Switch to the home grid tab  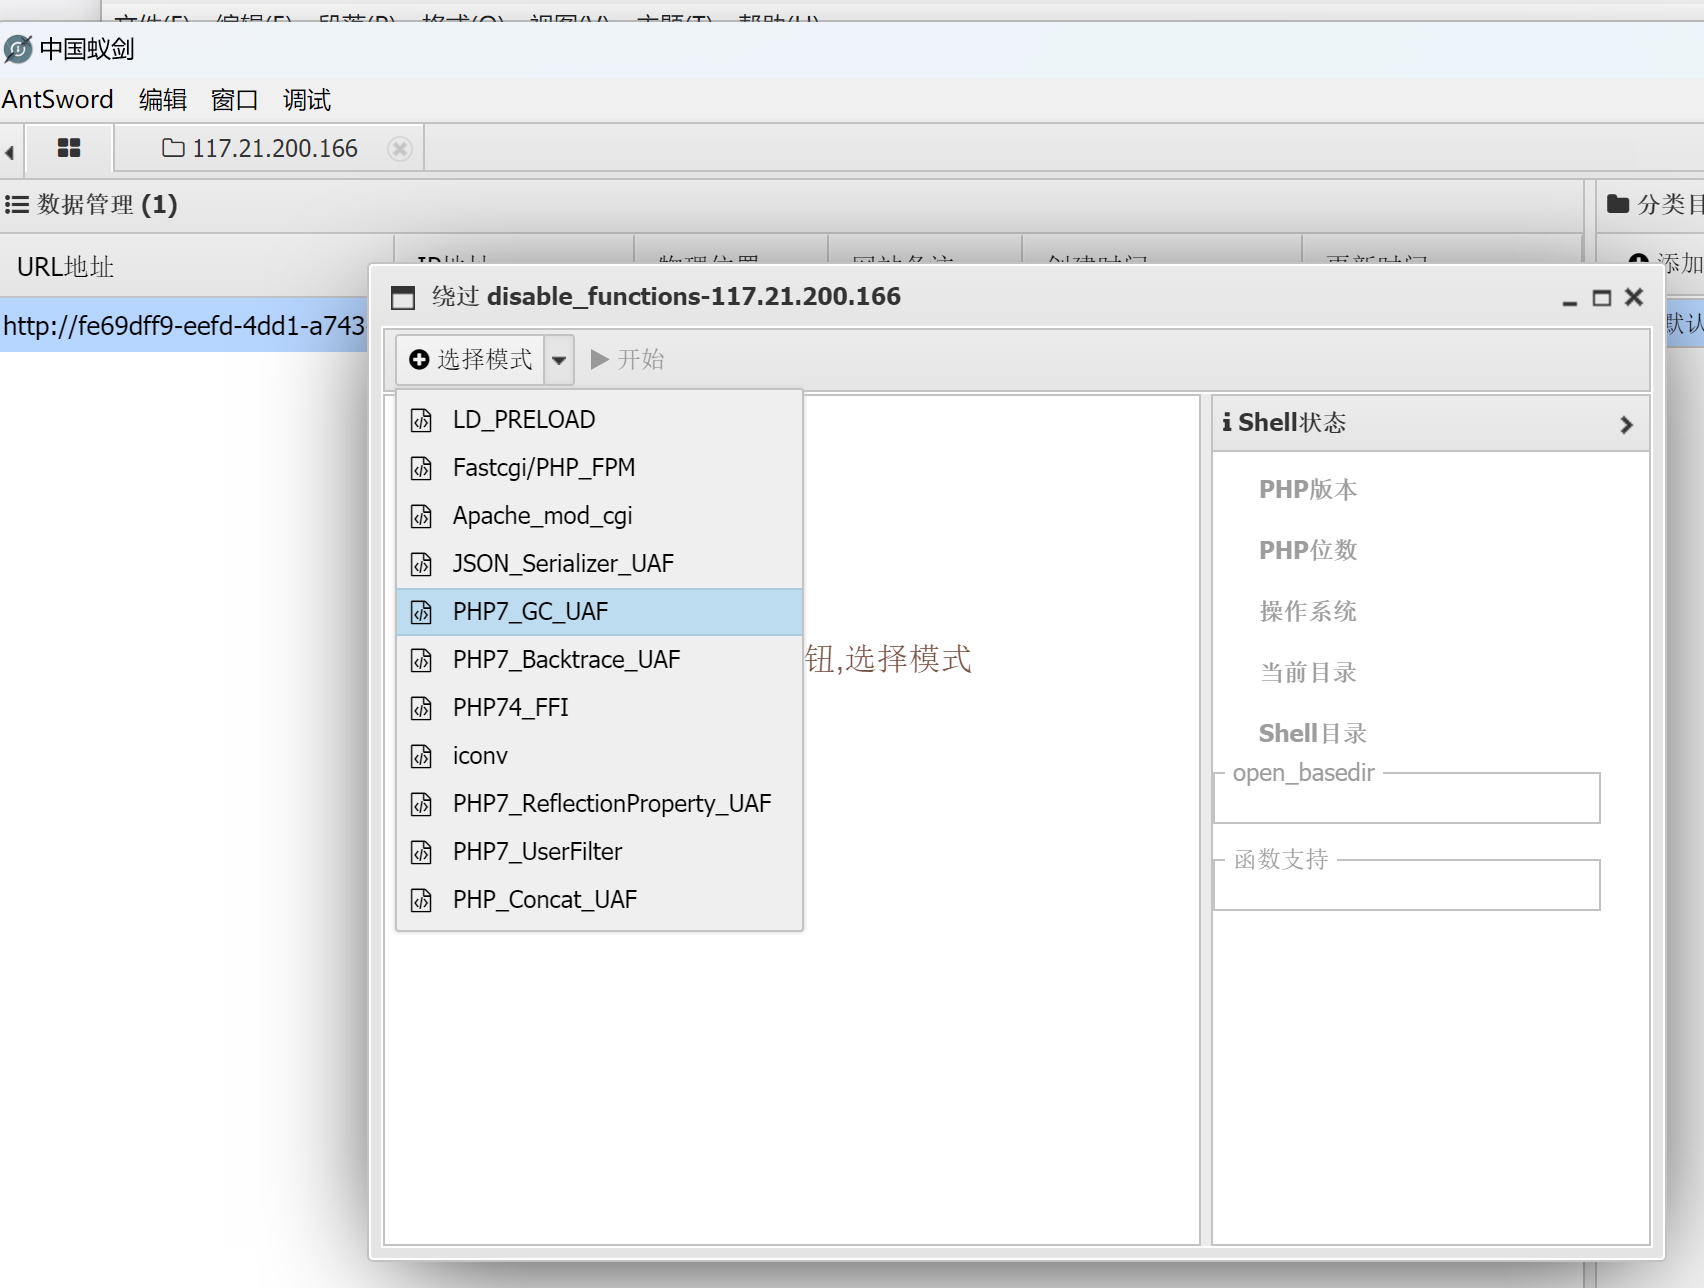[69, 148]
